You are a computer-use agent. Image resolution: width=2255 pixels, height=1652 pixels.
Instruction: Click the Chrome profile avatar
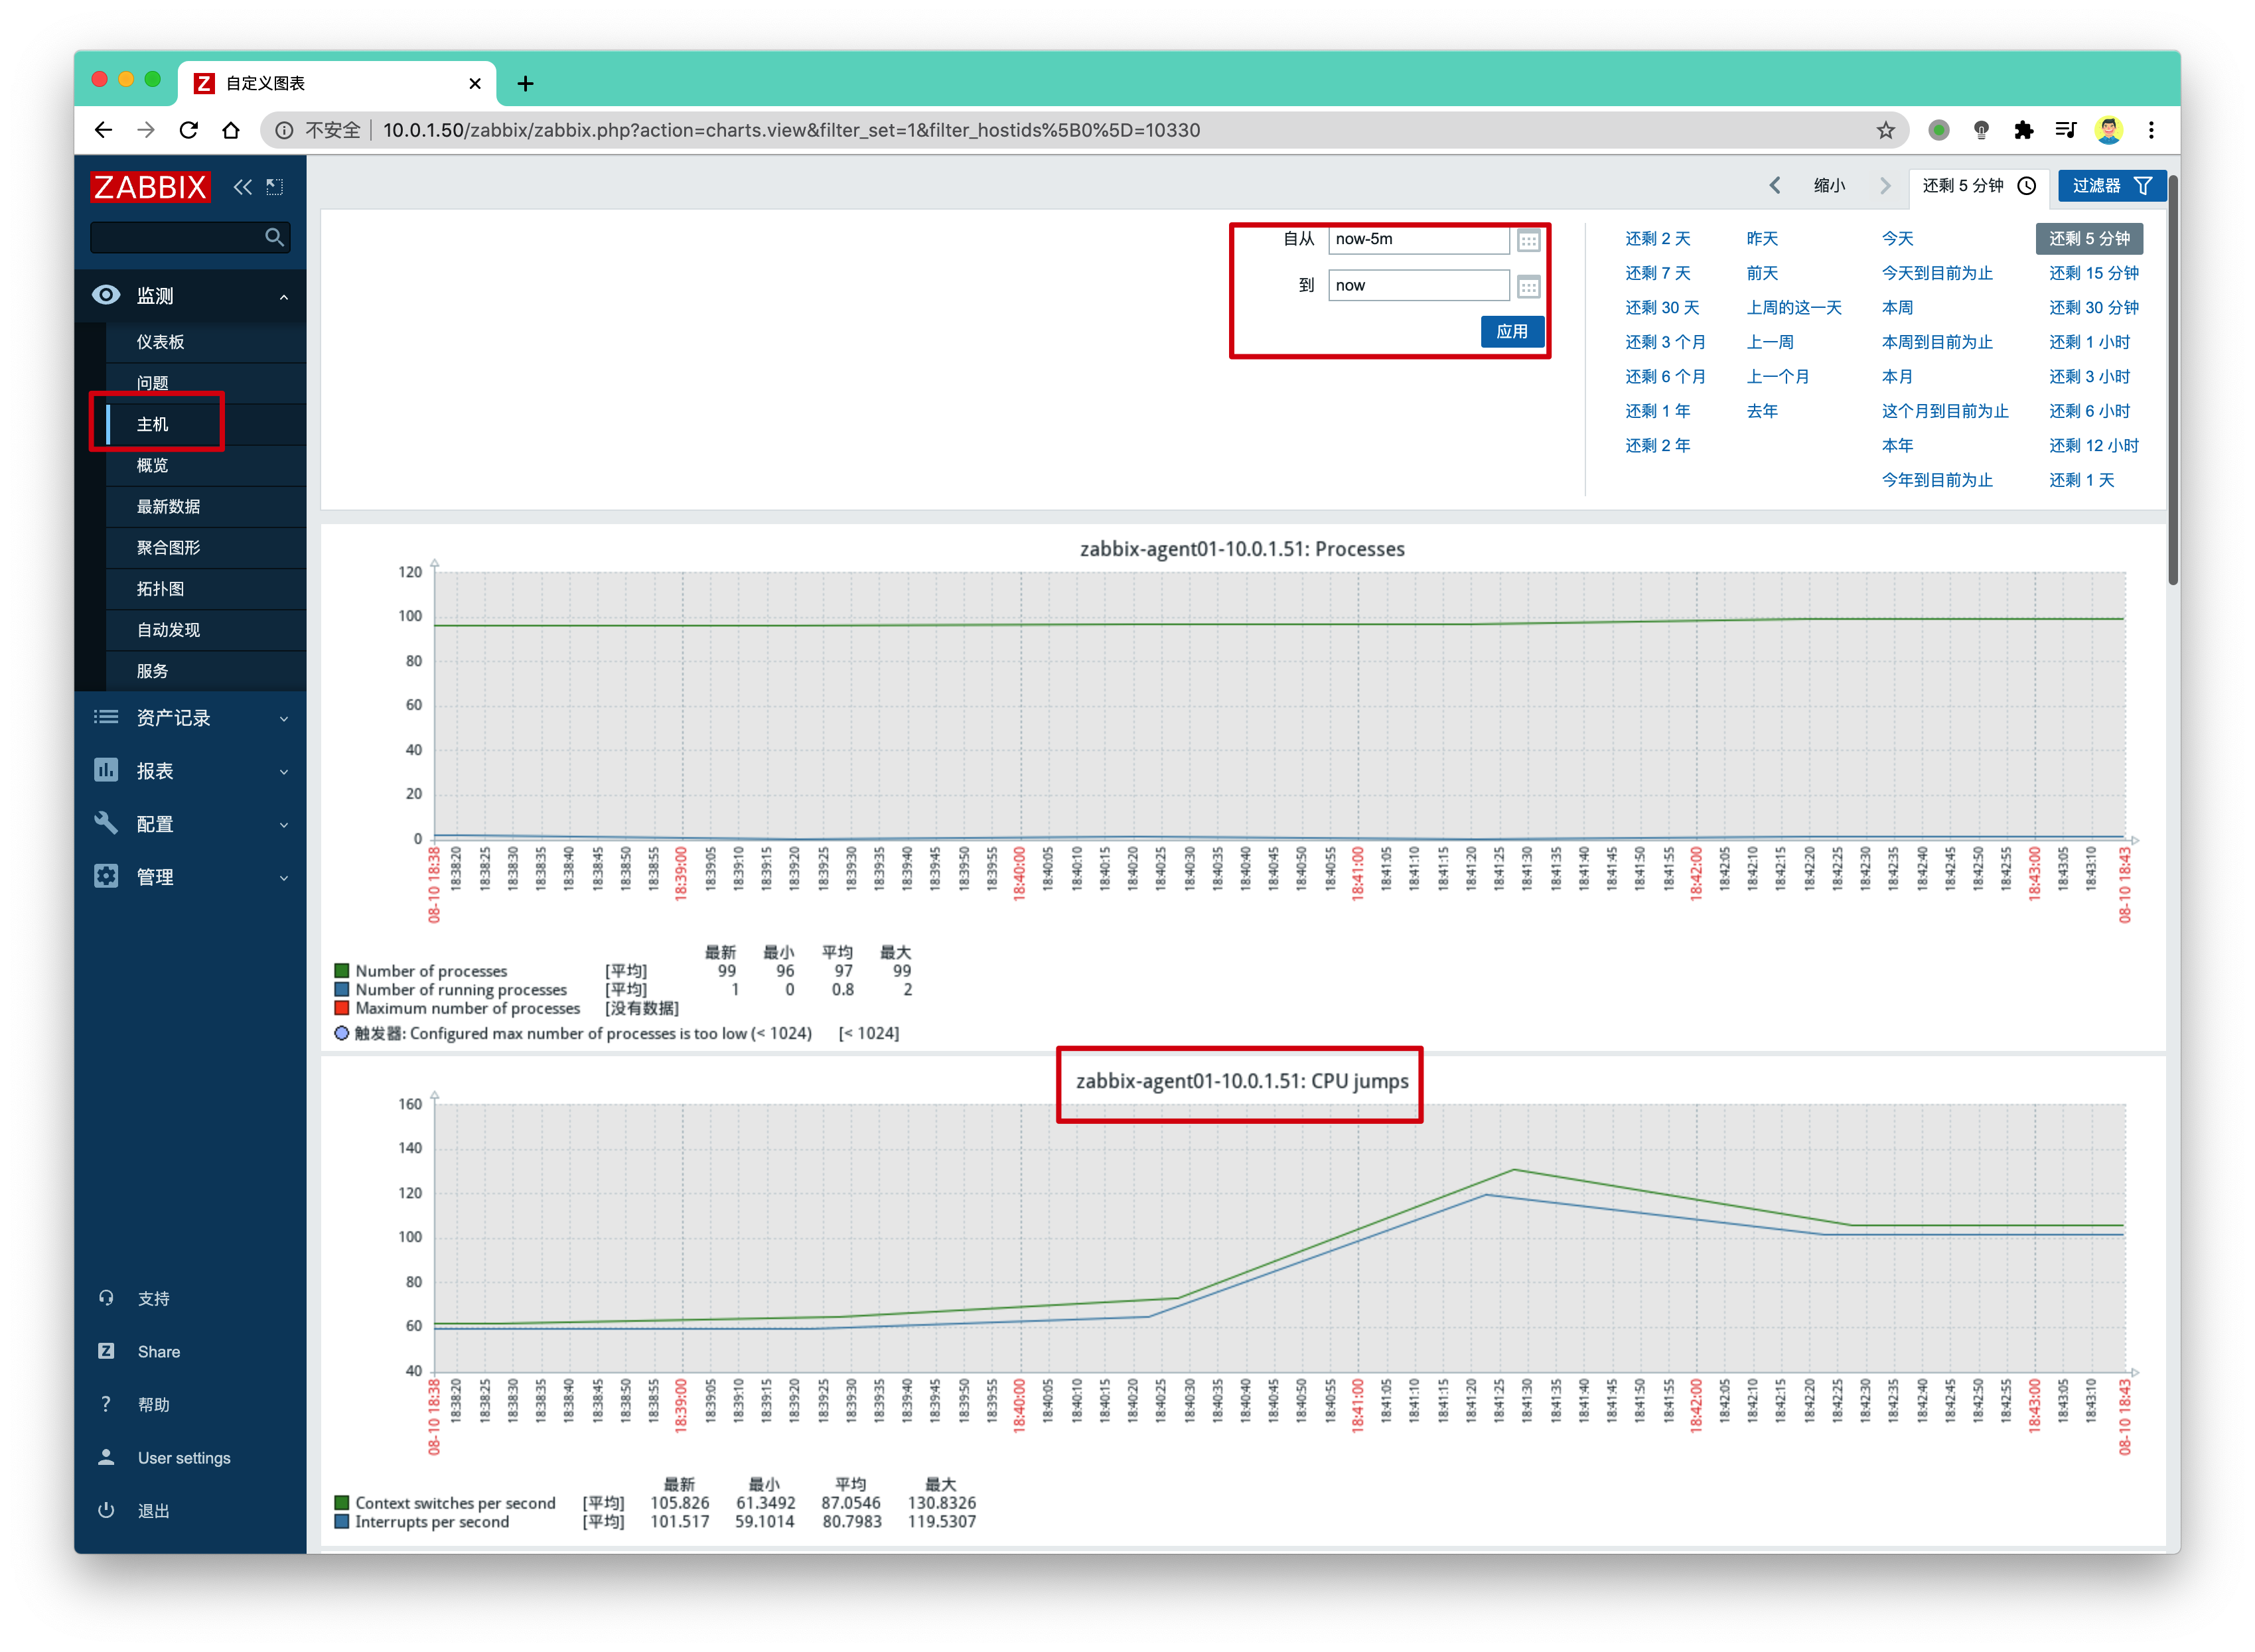point(2109,130)
